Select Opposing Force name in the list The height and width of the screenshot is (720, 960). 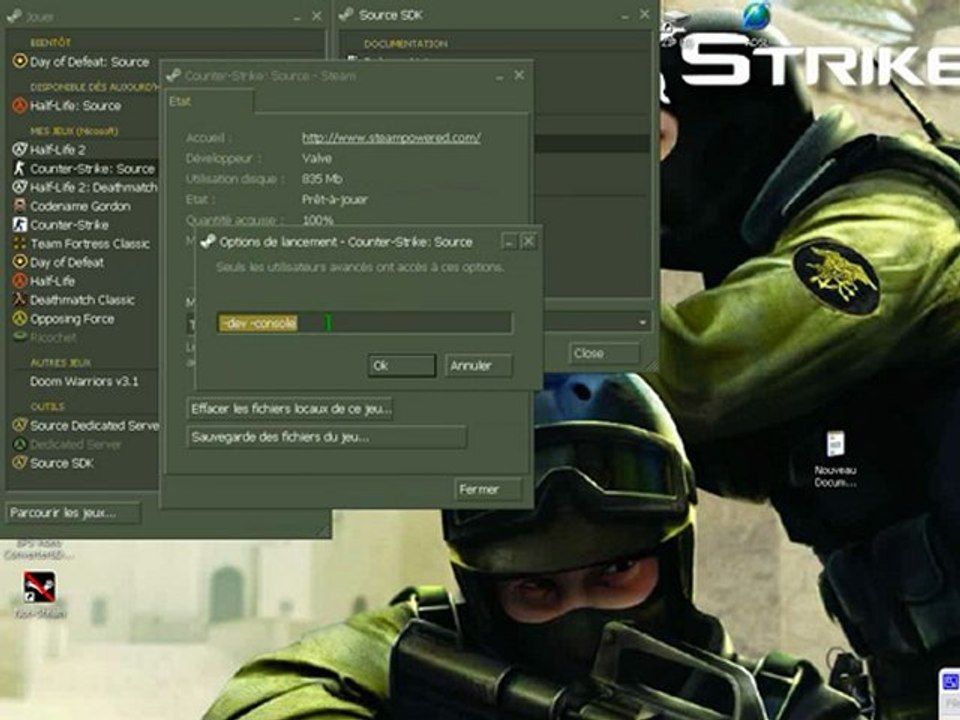point(72,319)
